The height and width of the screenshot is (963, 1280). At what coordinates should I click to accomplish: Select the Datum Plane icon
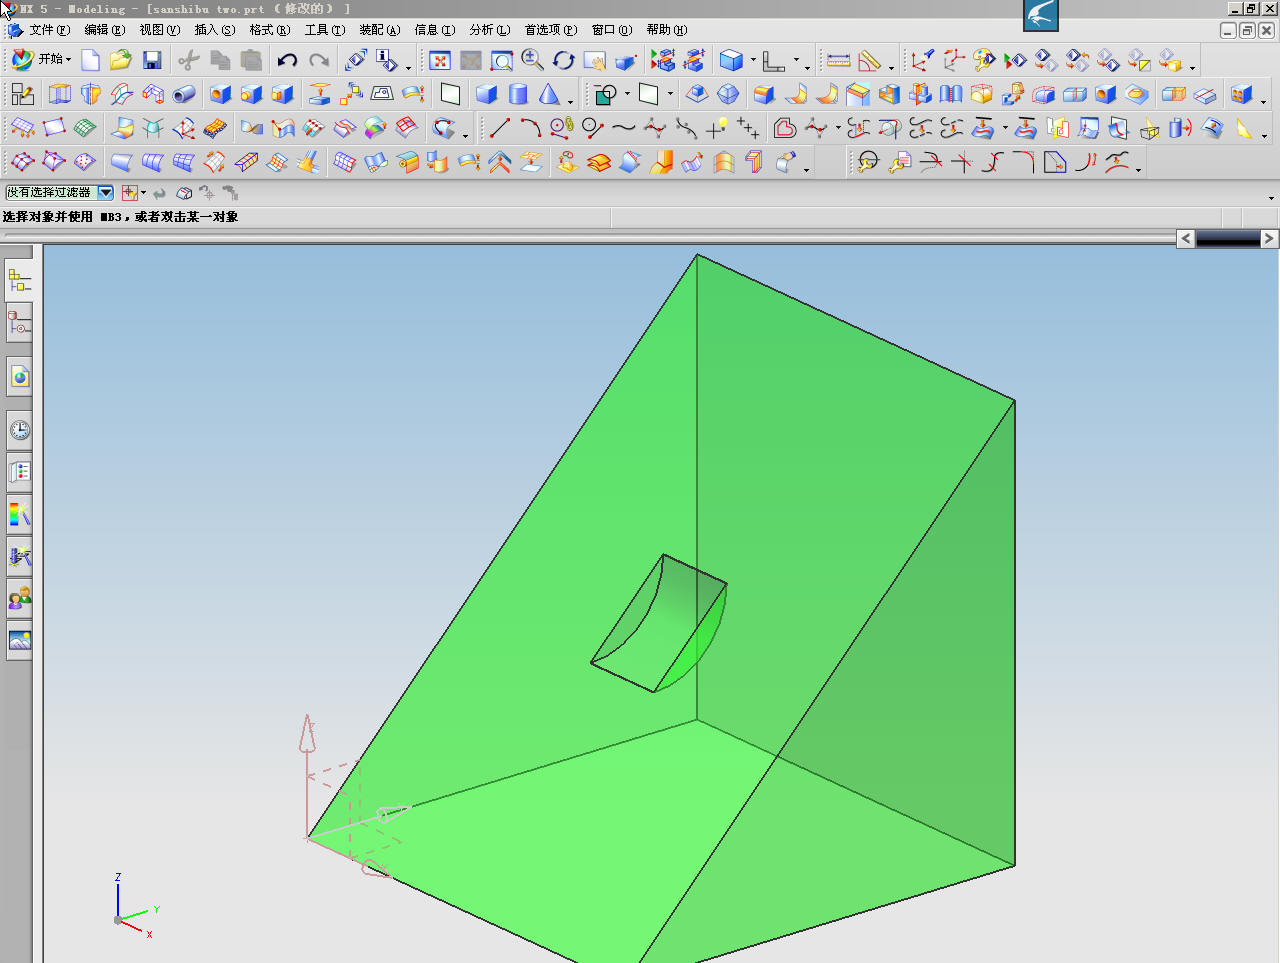(x=649, y=94)
